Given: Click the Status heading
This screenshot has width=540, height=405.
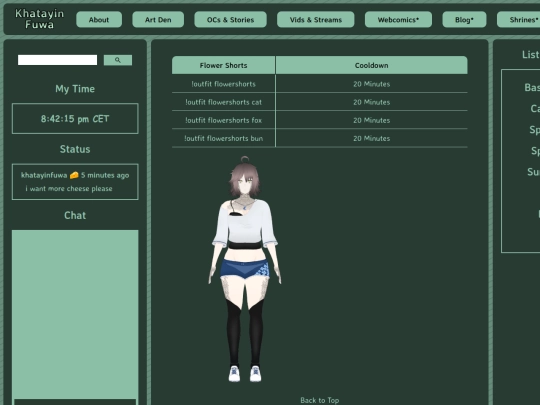Looking at the screenshot, I should click(x=75, y=149).
